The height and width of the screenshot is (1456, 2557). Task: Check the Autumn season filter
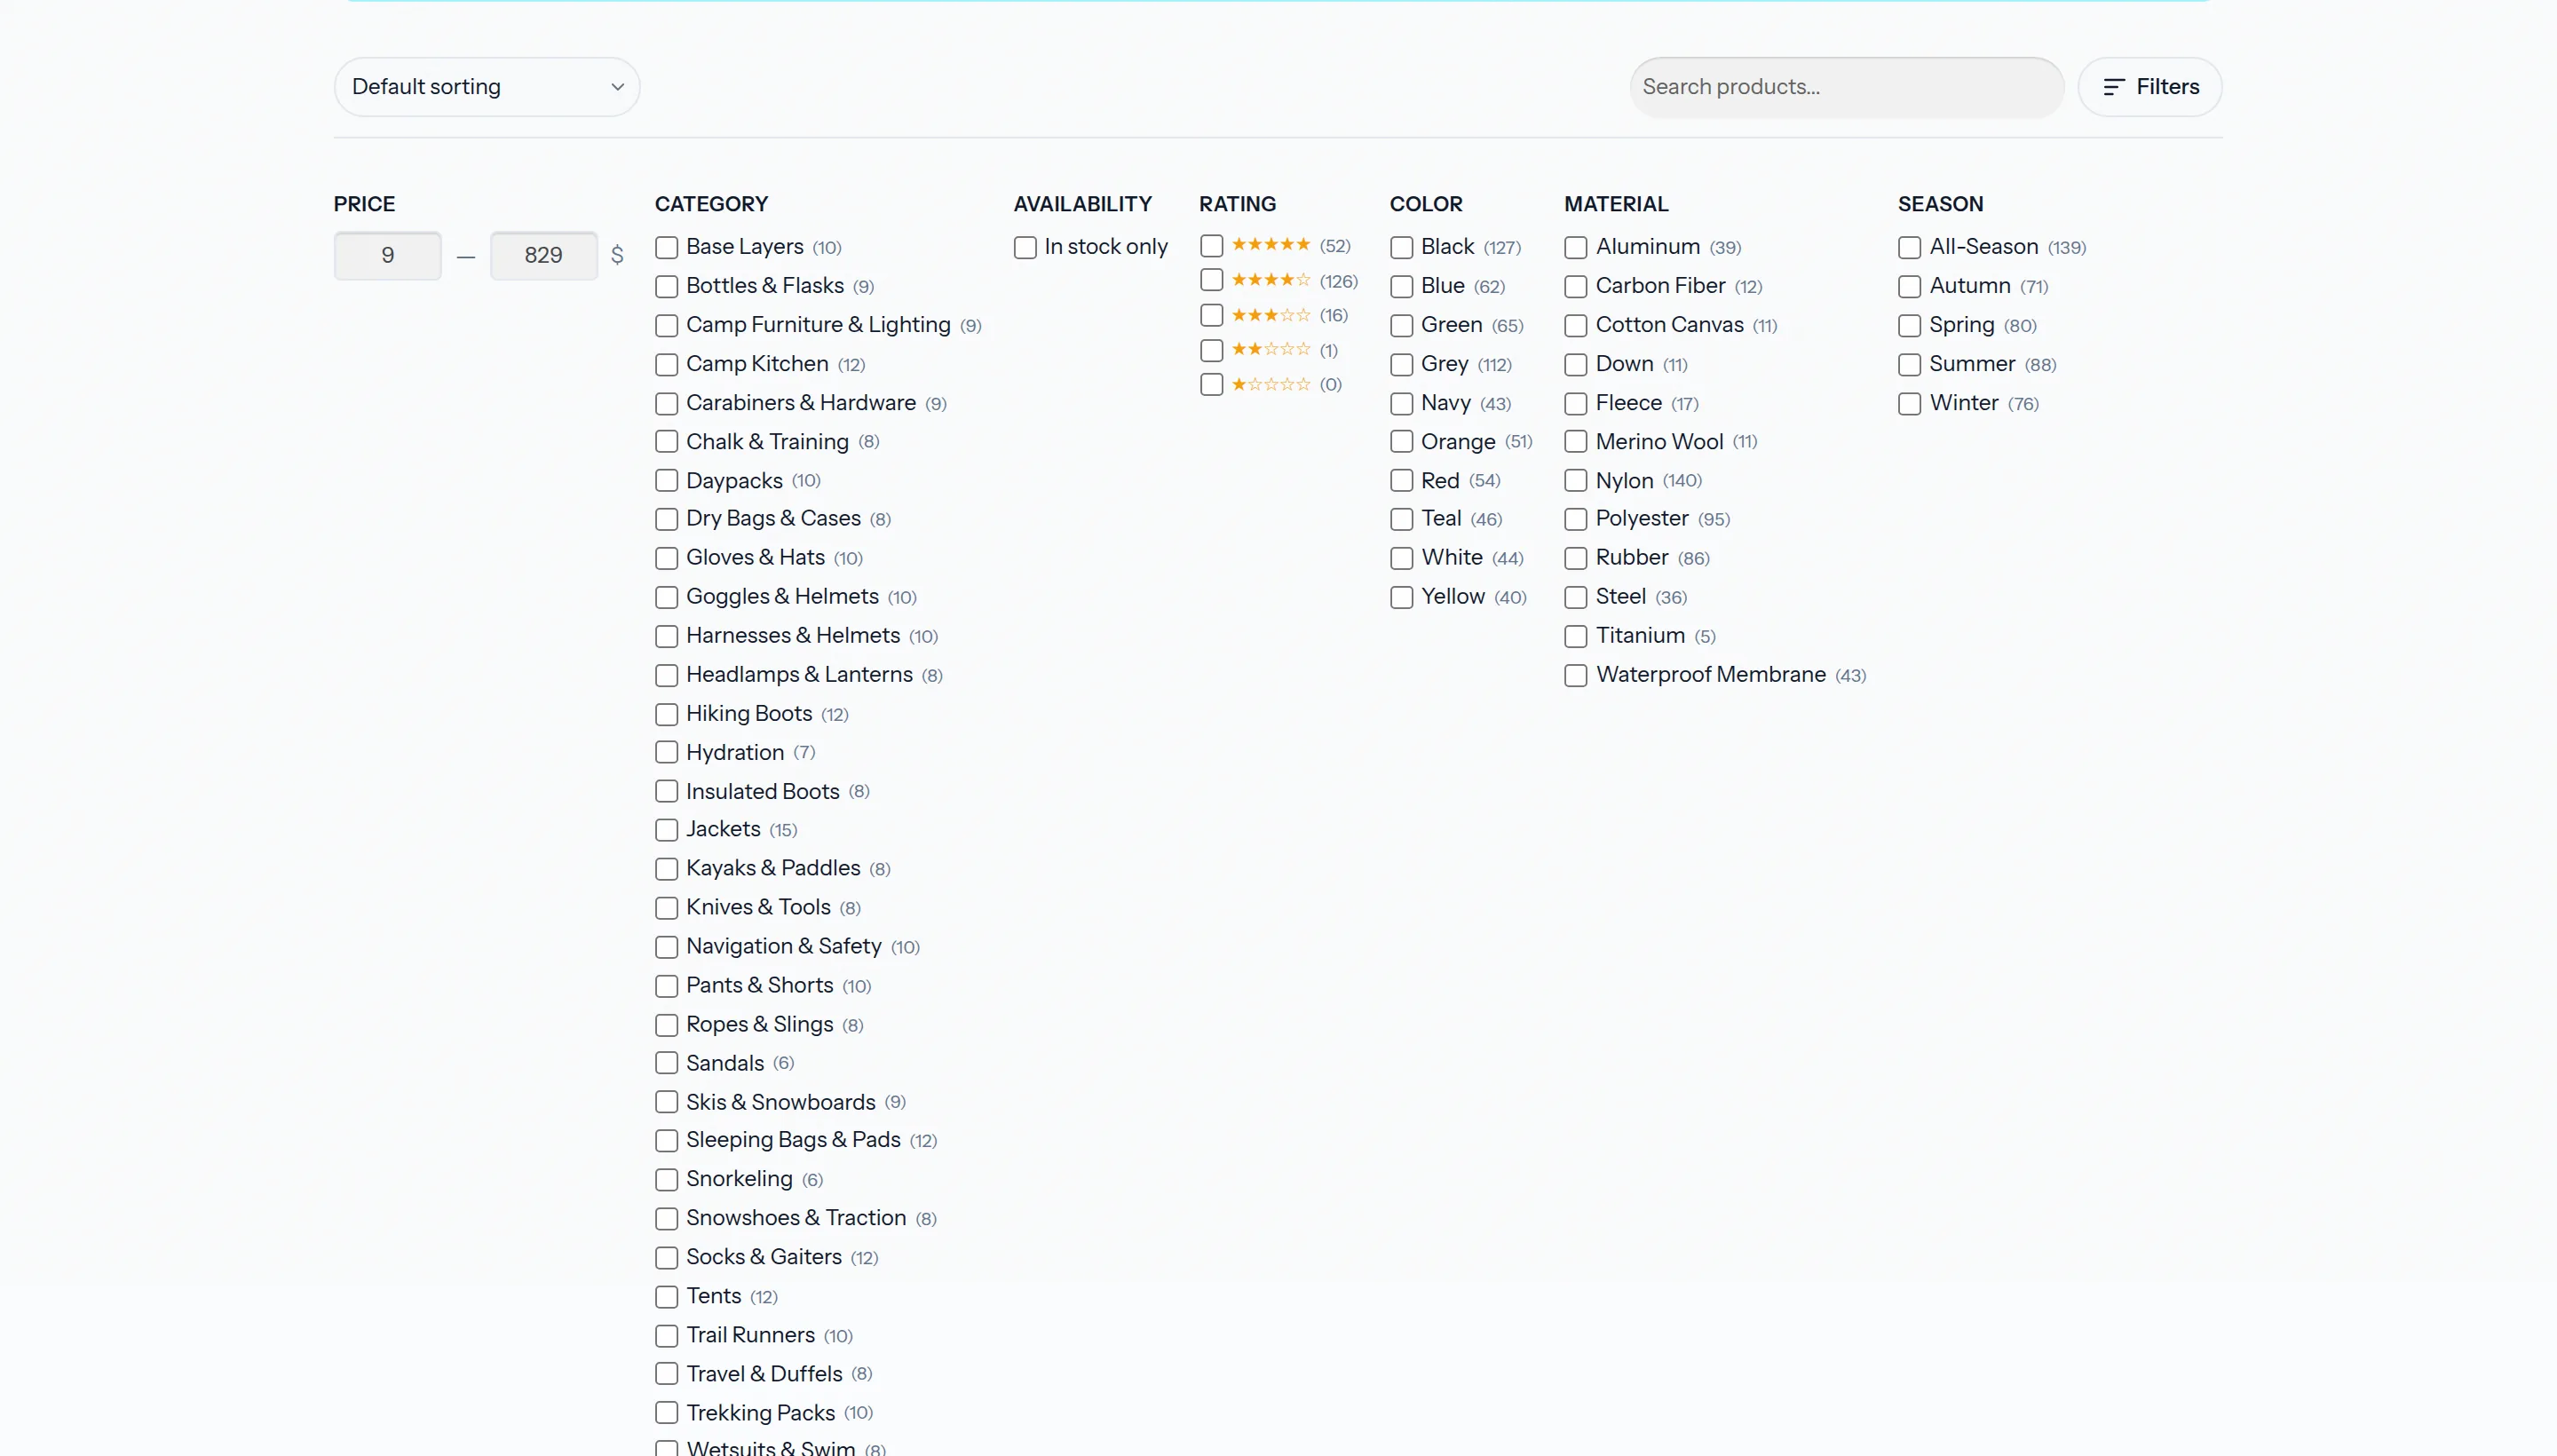(1910, 286)
